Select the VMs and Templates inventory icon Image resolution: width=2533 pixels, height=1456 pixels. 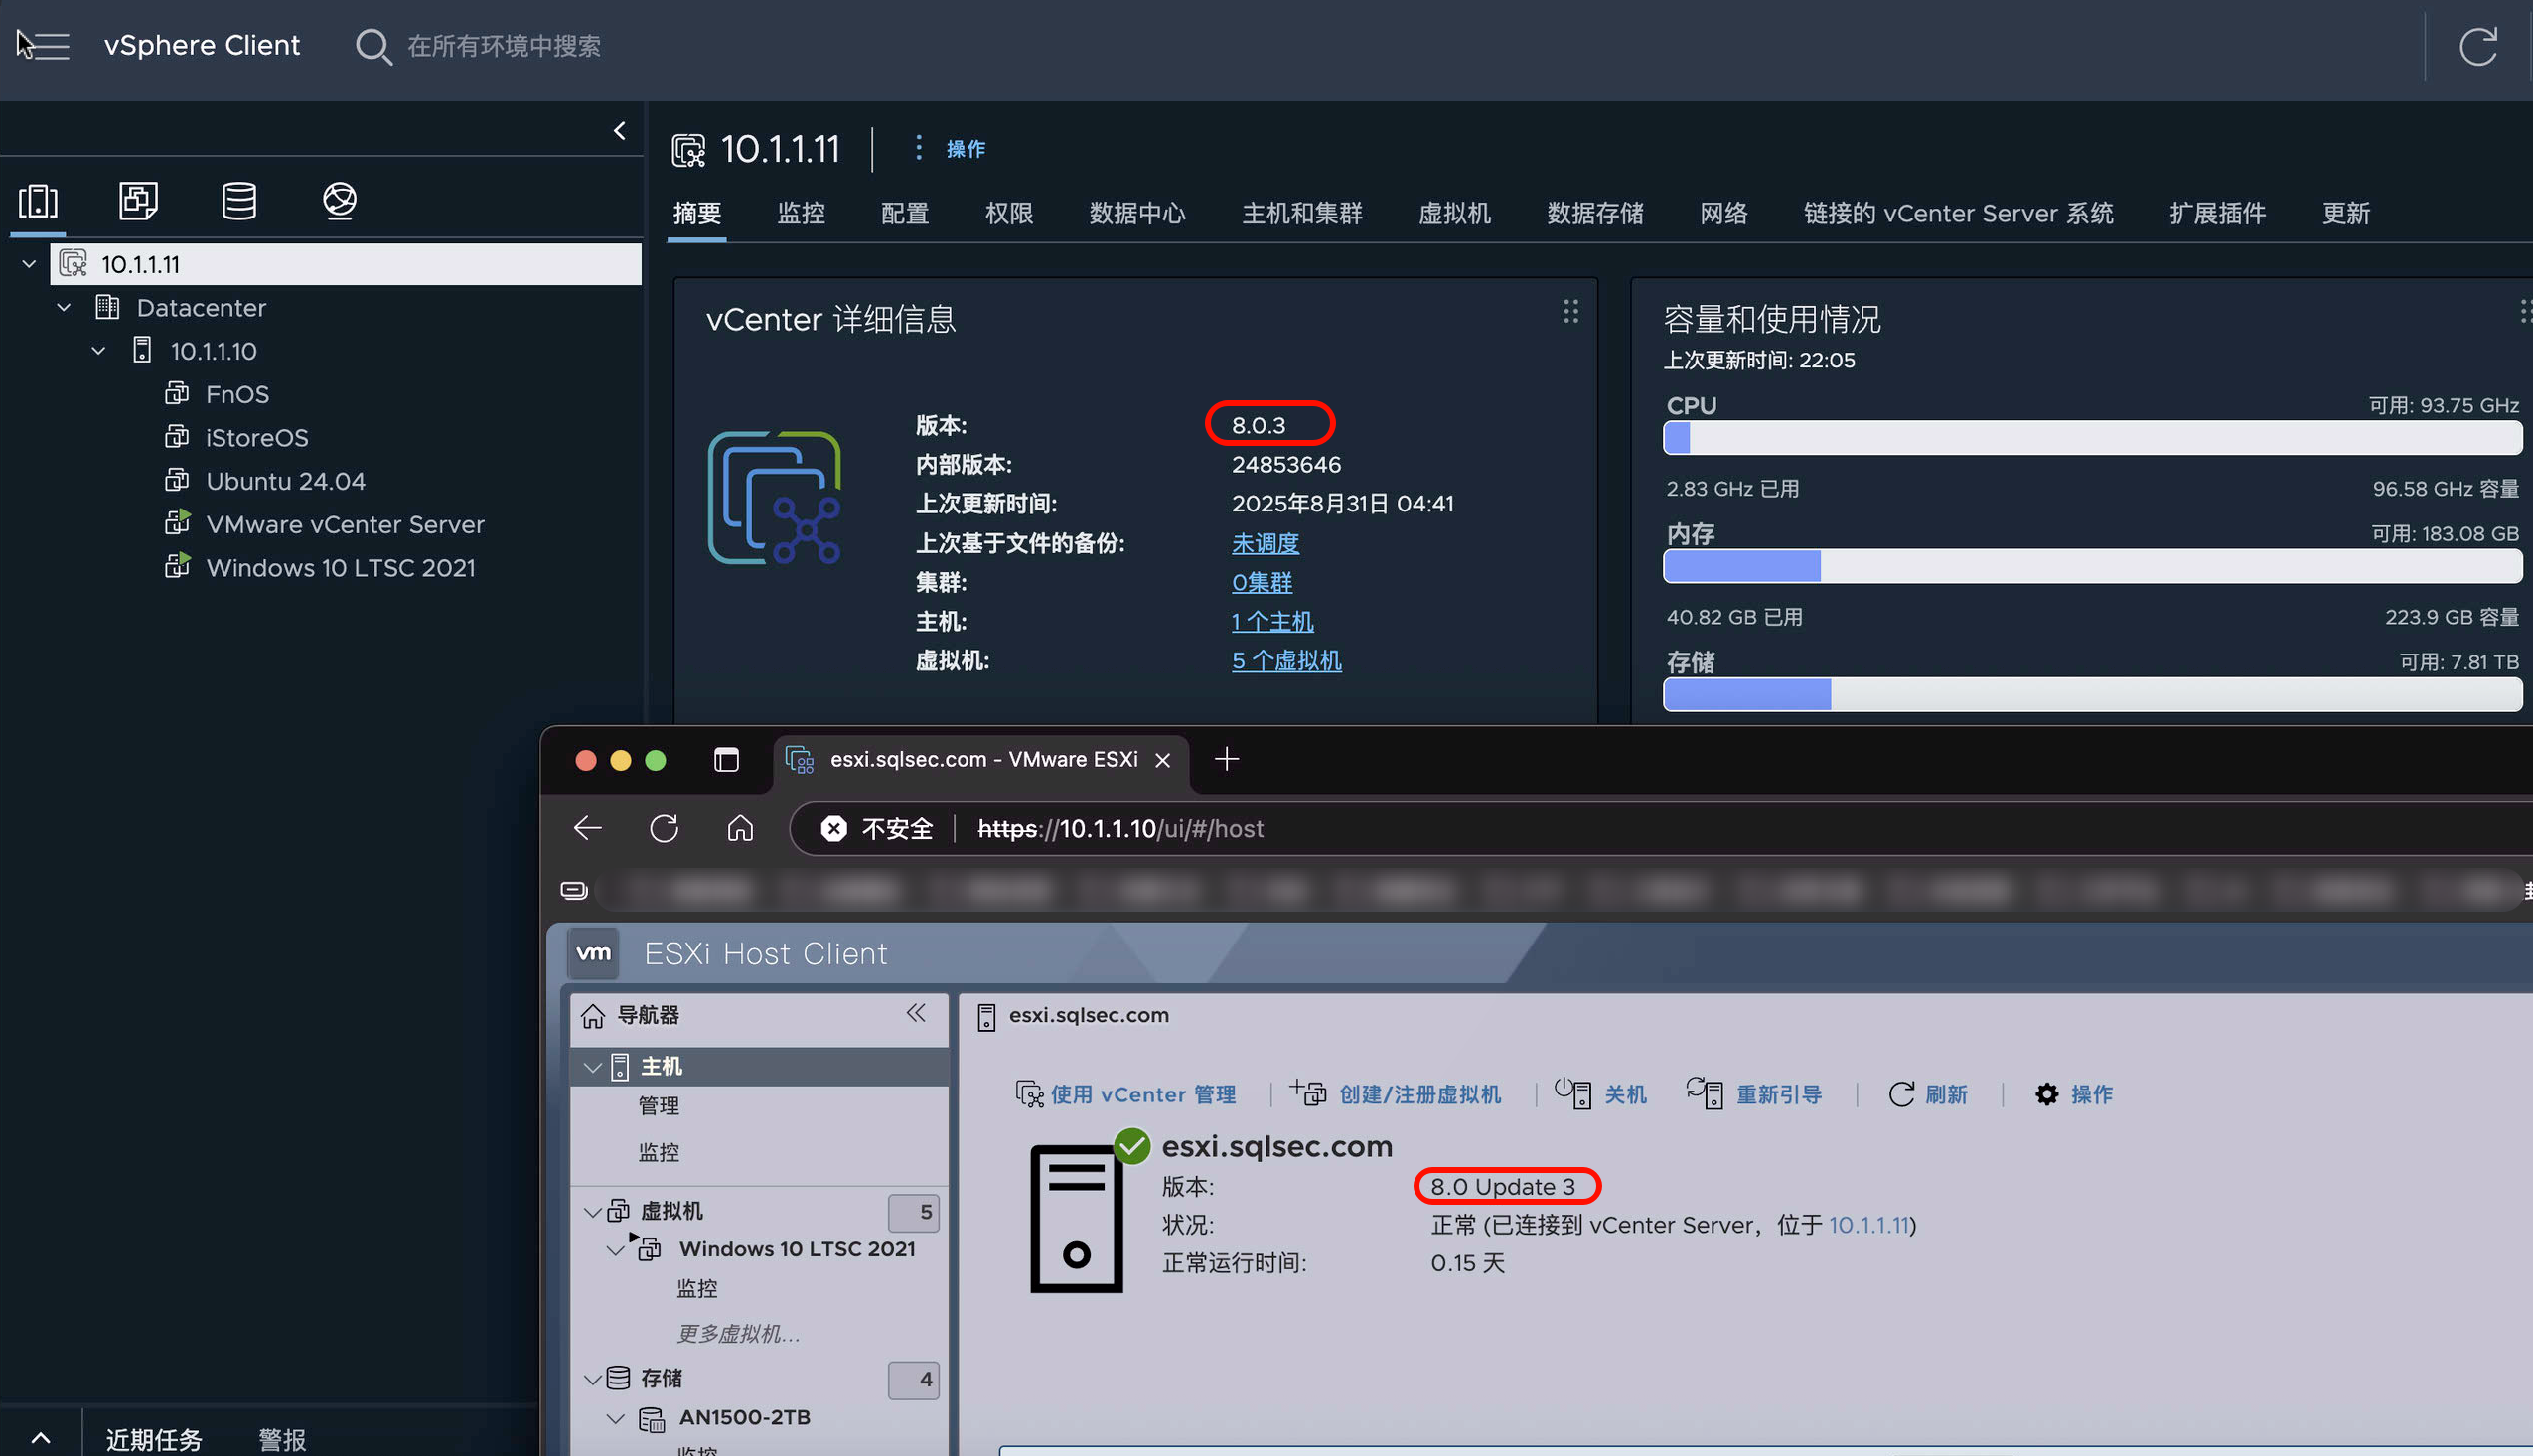tap(138, 201)
